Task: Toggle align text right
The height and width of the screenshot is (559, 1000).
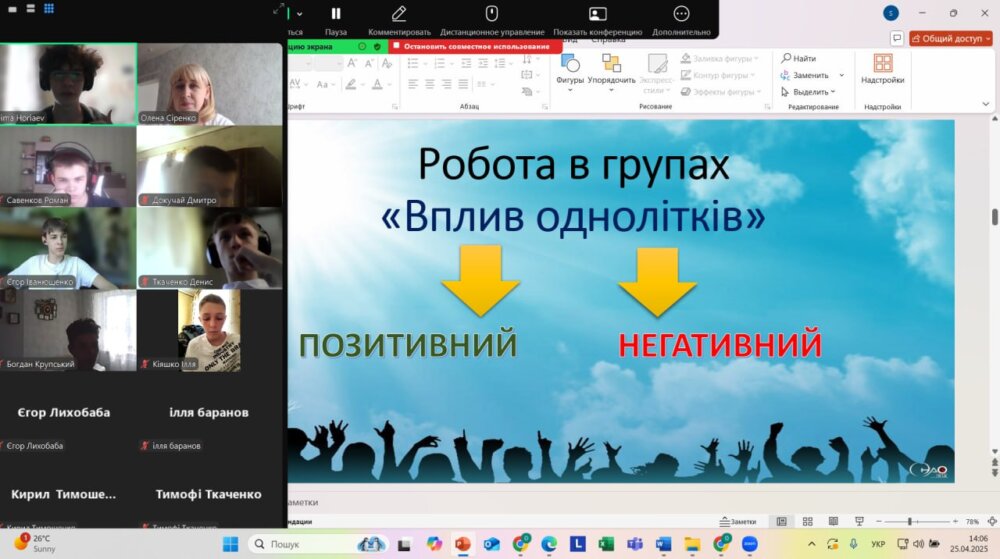Action: [446, 84]
